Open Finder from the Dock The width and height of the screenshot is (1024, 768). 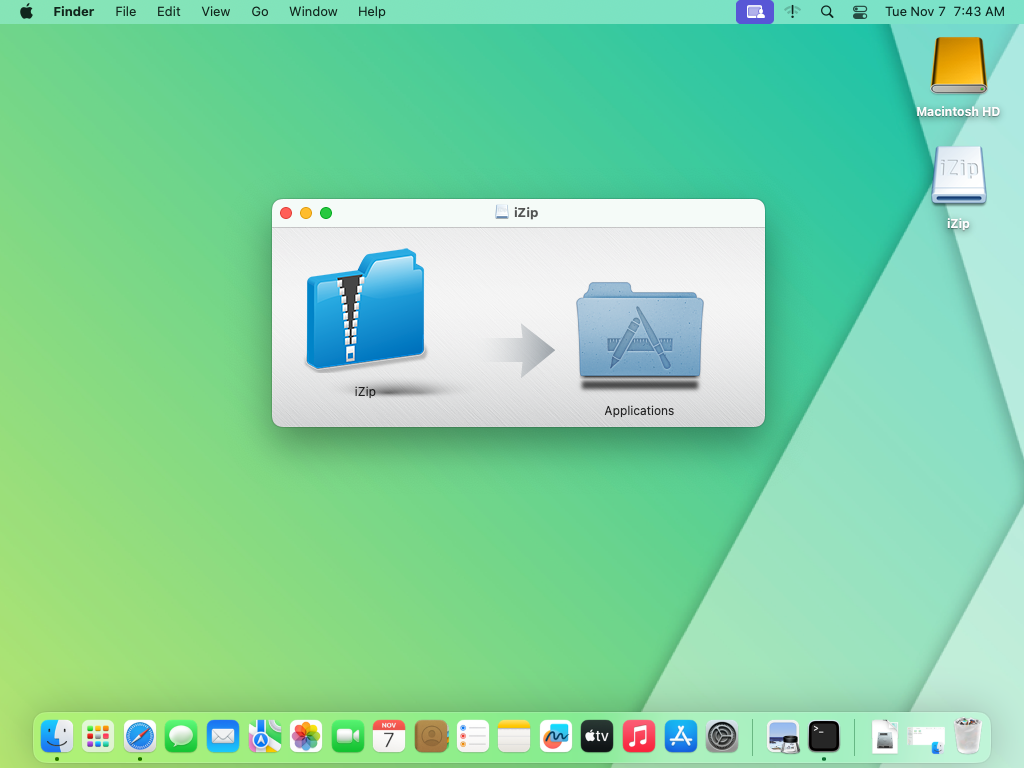tap(57, 737)
